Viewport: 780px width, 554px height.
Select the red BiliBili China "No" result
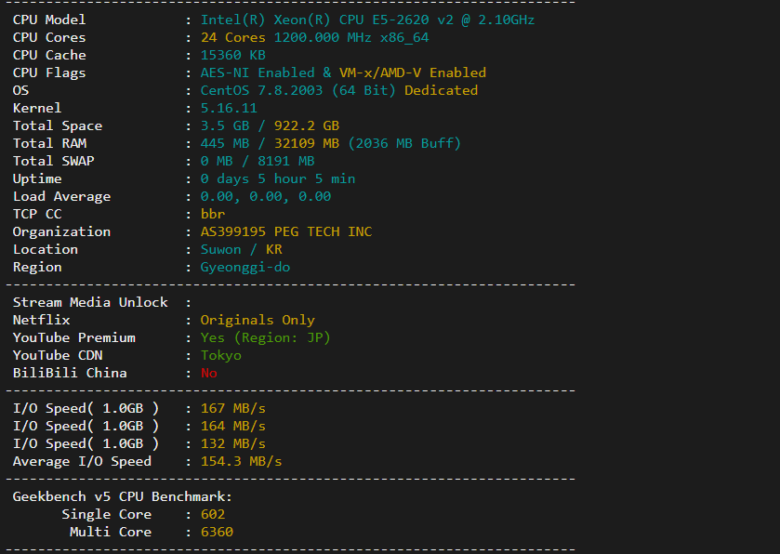pos(209,373)
